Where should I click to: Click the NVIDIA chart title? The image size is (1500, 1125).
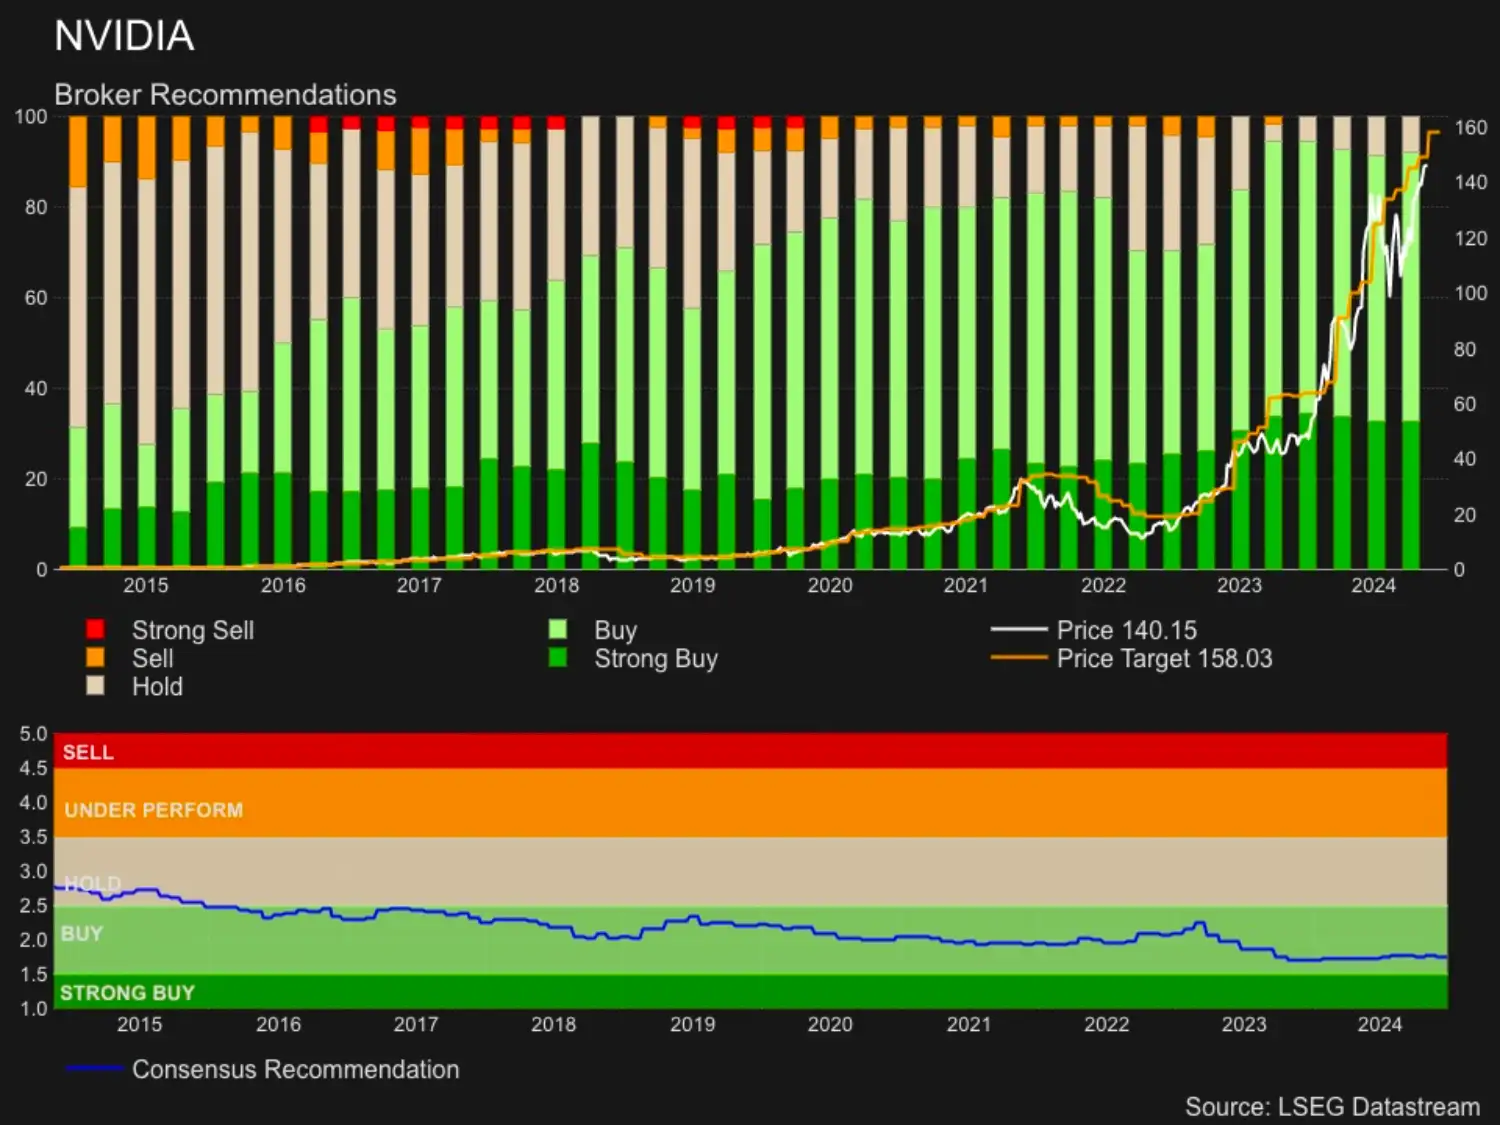click(124, 36)
